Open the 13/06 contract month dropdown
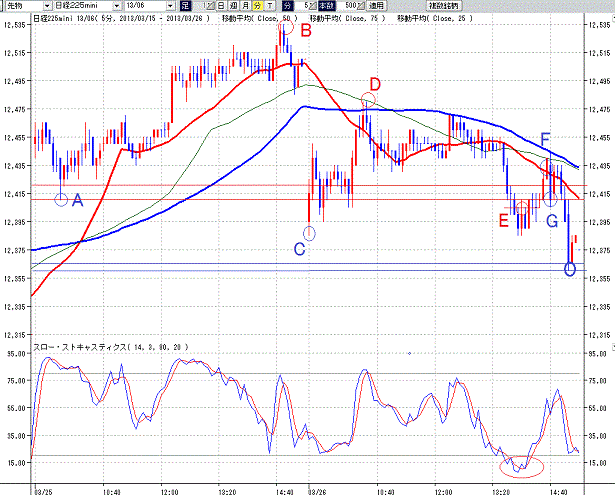Image resolution: width=615 pixels, height=495 pixels. 149,5
